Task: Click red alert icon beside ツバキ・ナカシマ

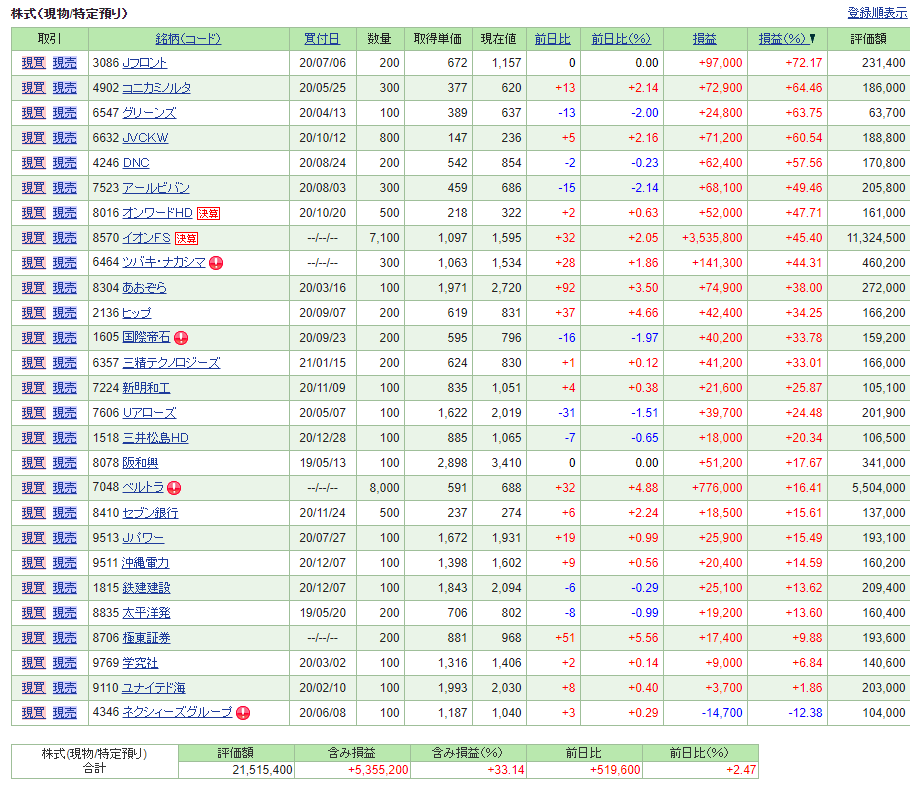Action: (x=216, y=263)
